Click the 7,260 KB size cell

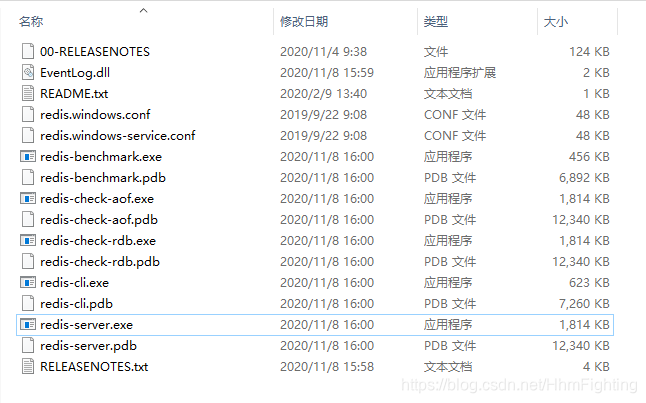pyautogui.click(x=584, y=304)
